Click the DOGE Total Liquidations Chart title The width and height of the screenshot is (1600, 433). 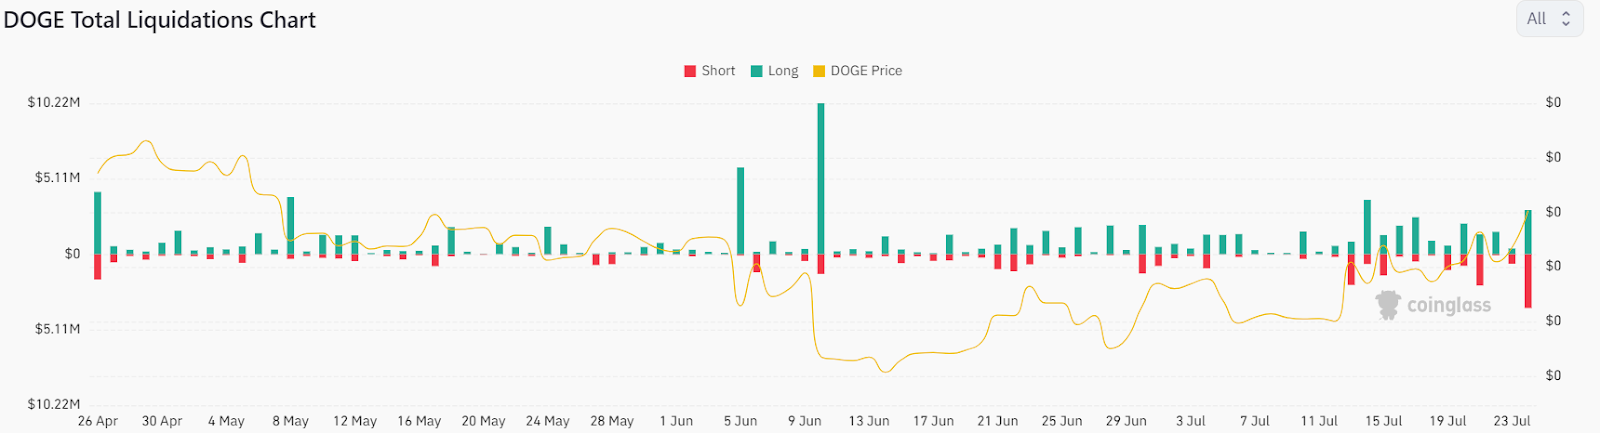coord(160,20)
